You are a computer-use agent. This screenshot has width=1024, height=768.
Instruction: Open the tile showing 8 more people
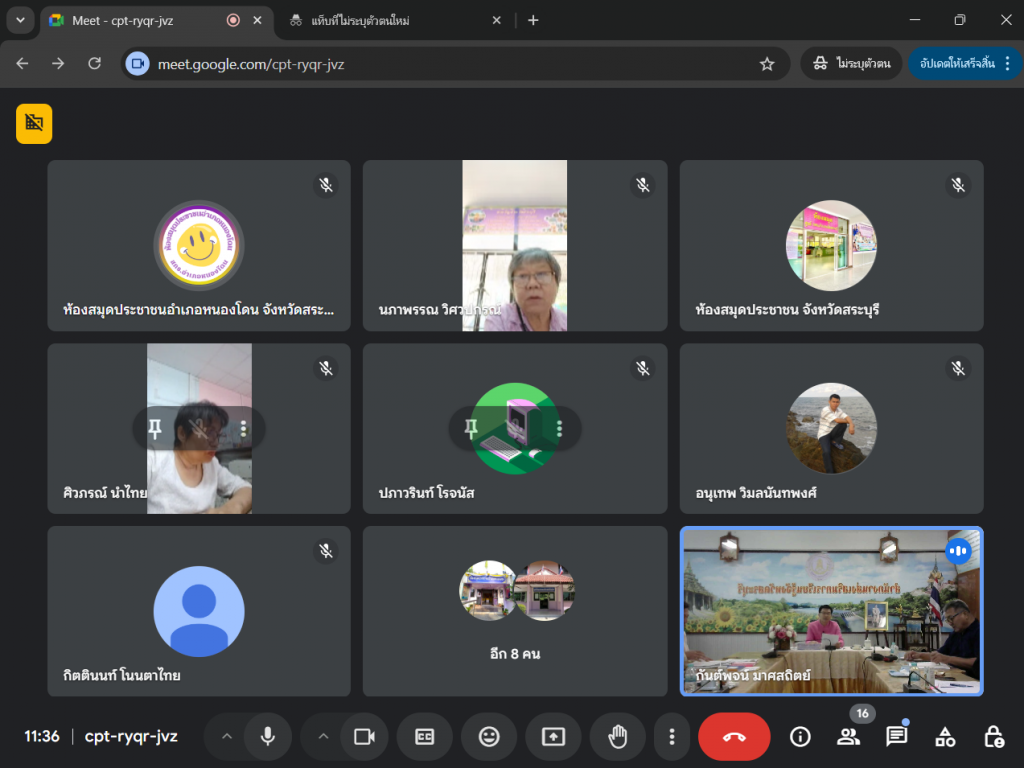coord(515,611)
